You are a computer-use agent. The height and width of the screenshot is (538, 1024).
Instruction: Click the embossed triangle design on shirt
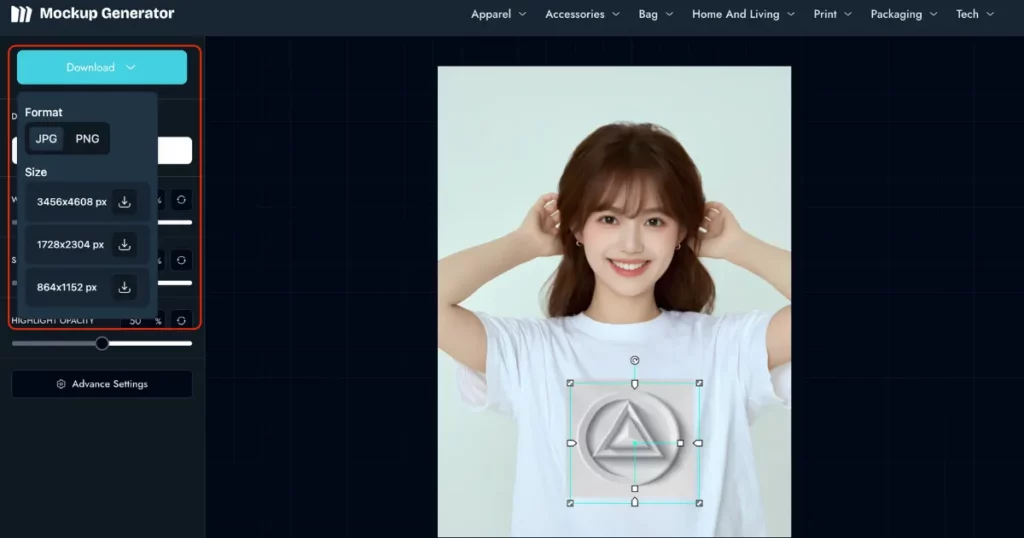click(x=634, y=442)
